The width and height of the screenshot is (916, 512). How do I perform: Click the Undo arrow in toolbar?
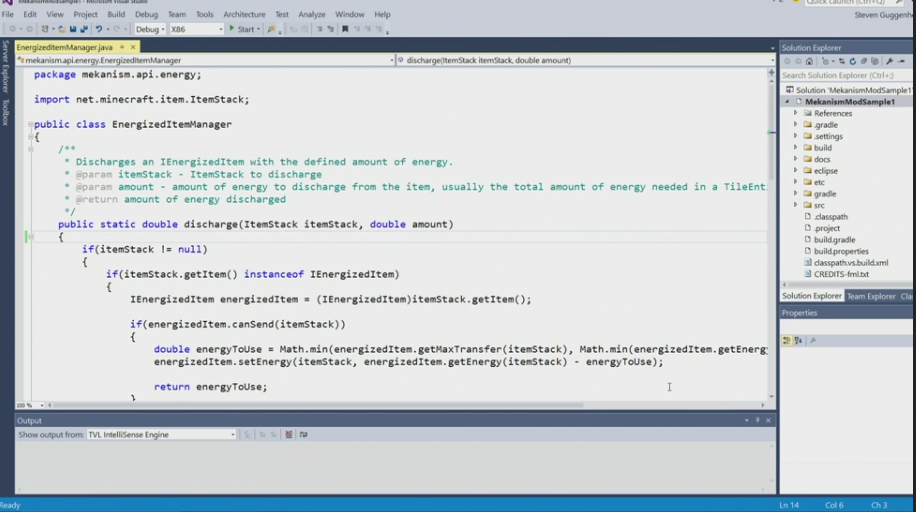point(99,30)
